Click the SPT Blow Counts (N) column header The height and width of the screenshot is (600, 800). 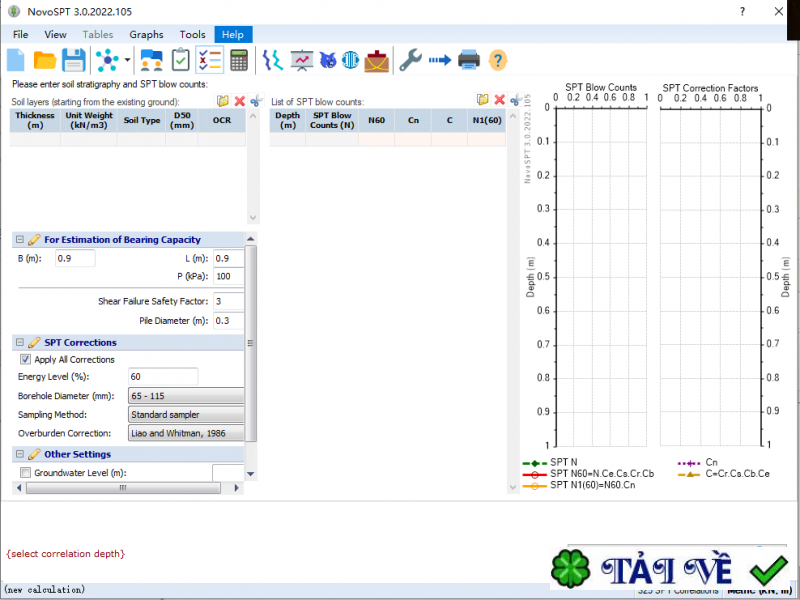pos(331,120)
